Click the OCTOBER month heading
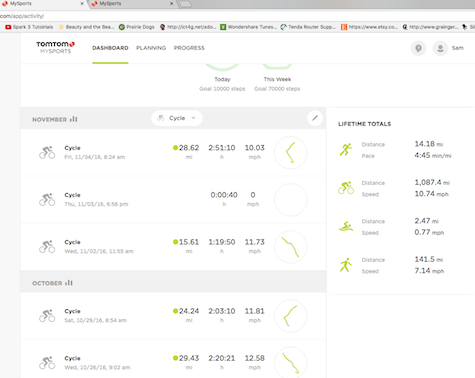Viewport: 475px width, 378px height. (x=47, y=283)
